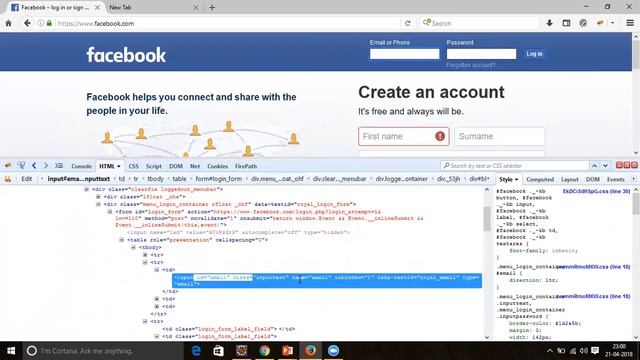Open Google Chrome from the taskbar
Screen dimensions: 640x360
[x=264, y=351]
